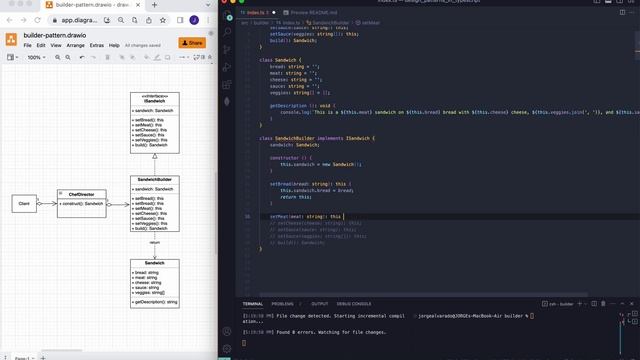Screen dimensions: 640x360
Task: Click the purple profile avatar in Chrome
Action: [194, 20]
